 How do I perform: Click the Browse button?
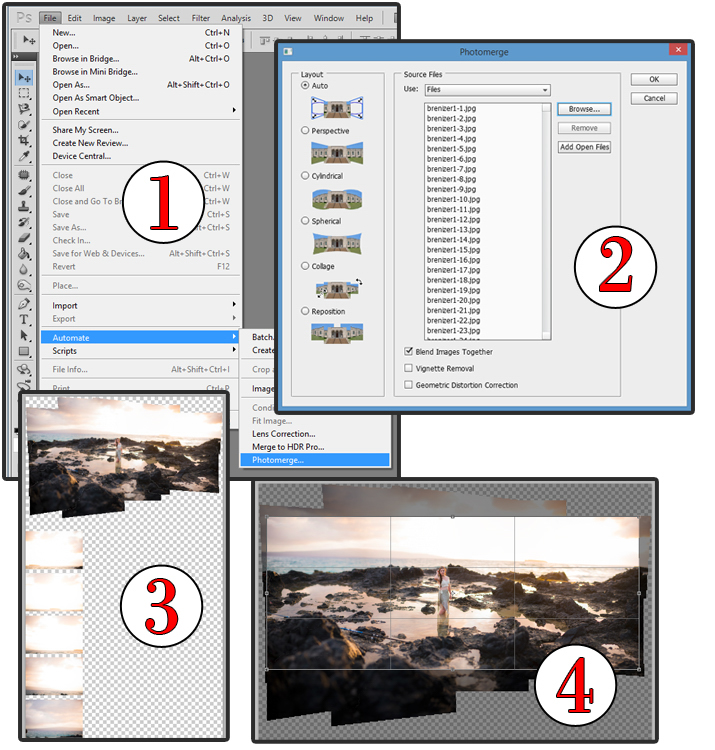(583, 109)
